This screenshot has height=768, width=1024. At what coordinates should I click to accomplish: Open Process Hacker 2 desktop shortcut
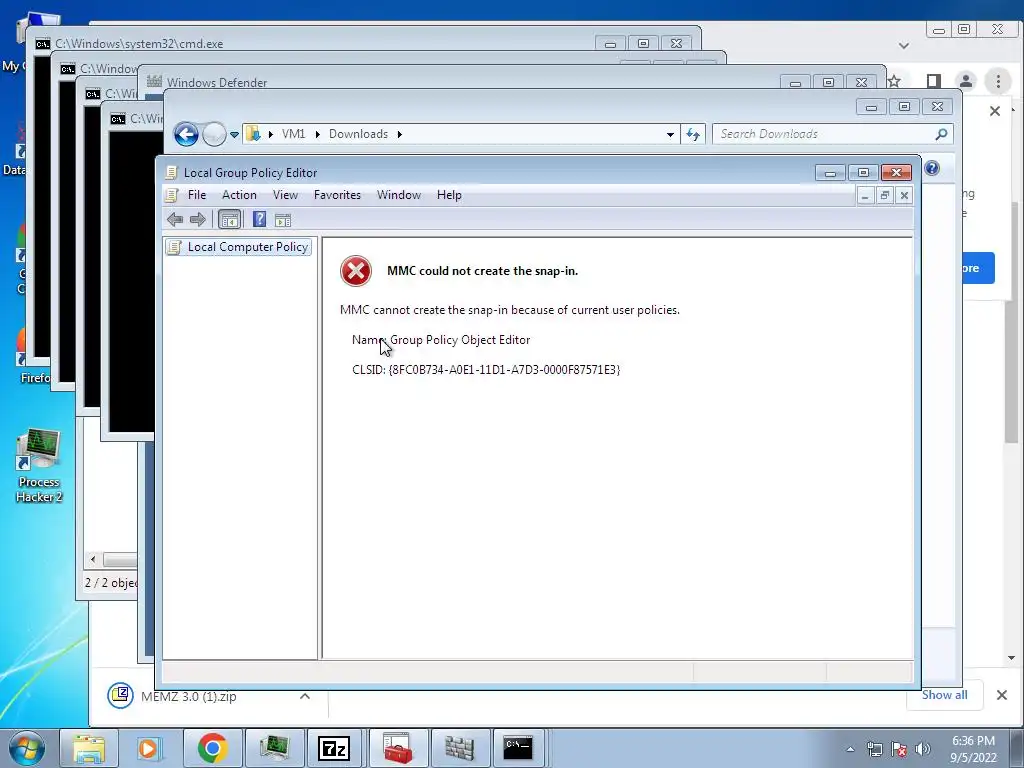coord(39,465)
